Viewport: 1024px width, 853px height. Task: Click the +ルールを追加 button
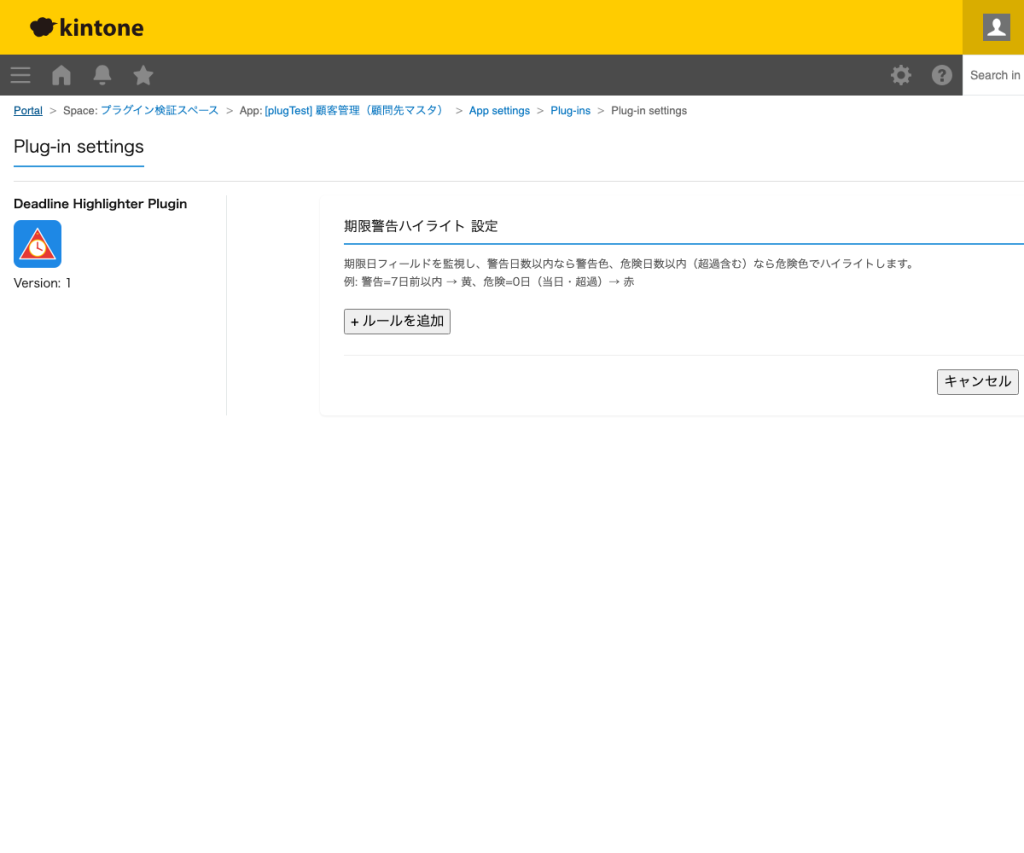click(x=397, y=321)
